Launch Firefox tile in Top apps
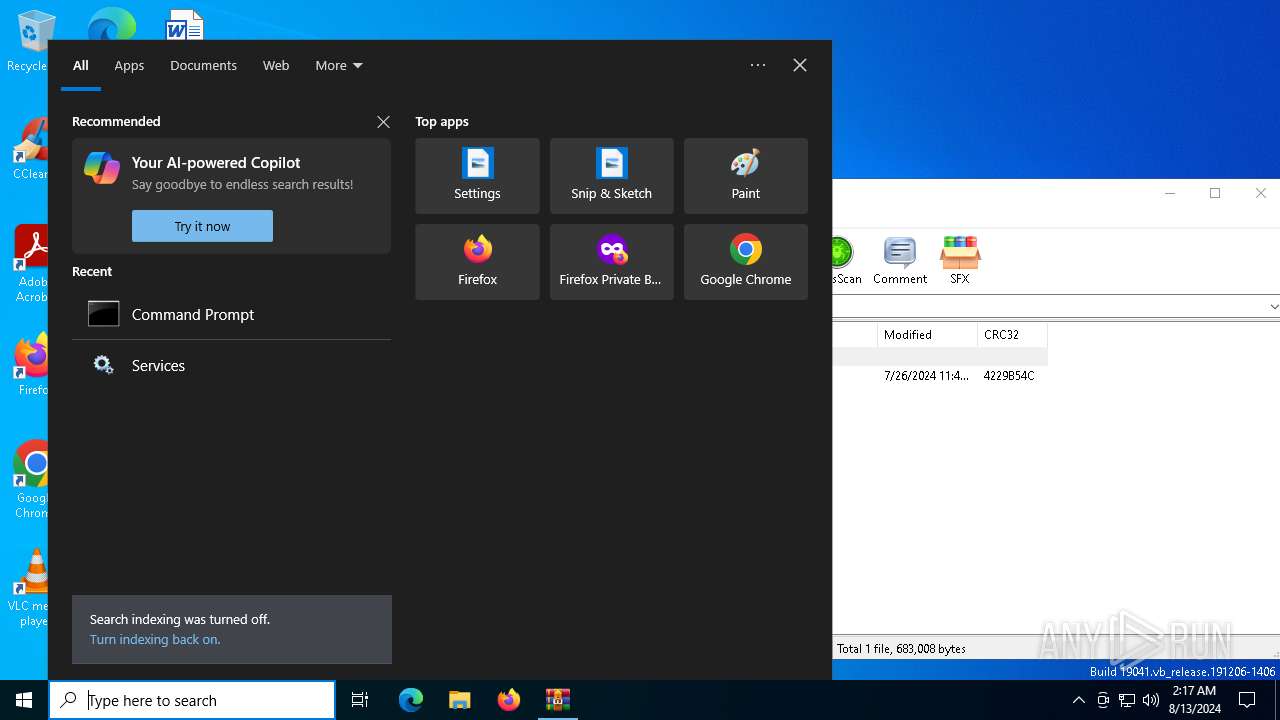1280x720 pixels. [477, 262]
